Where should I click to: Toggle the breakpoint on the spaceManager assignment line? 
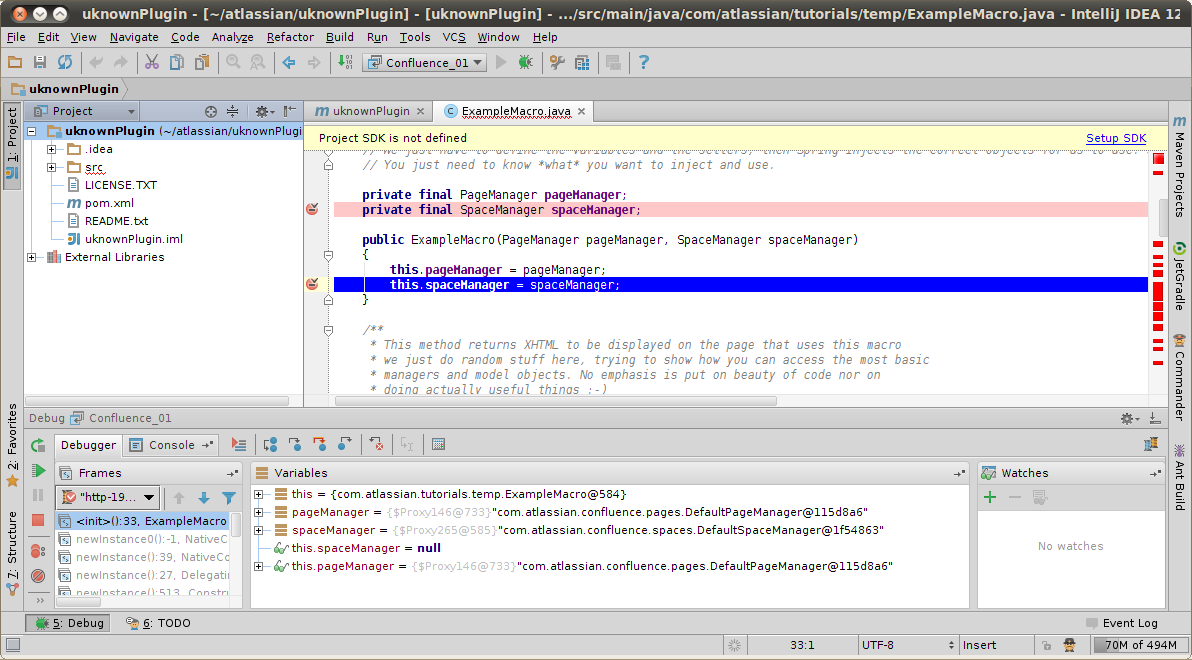coord(312,283)
